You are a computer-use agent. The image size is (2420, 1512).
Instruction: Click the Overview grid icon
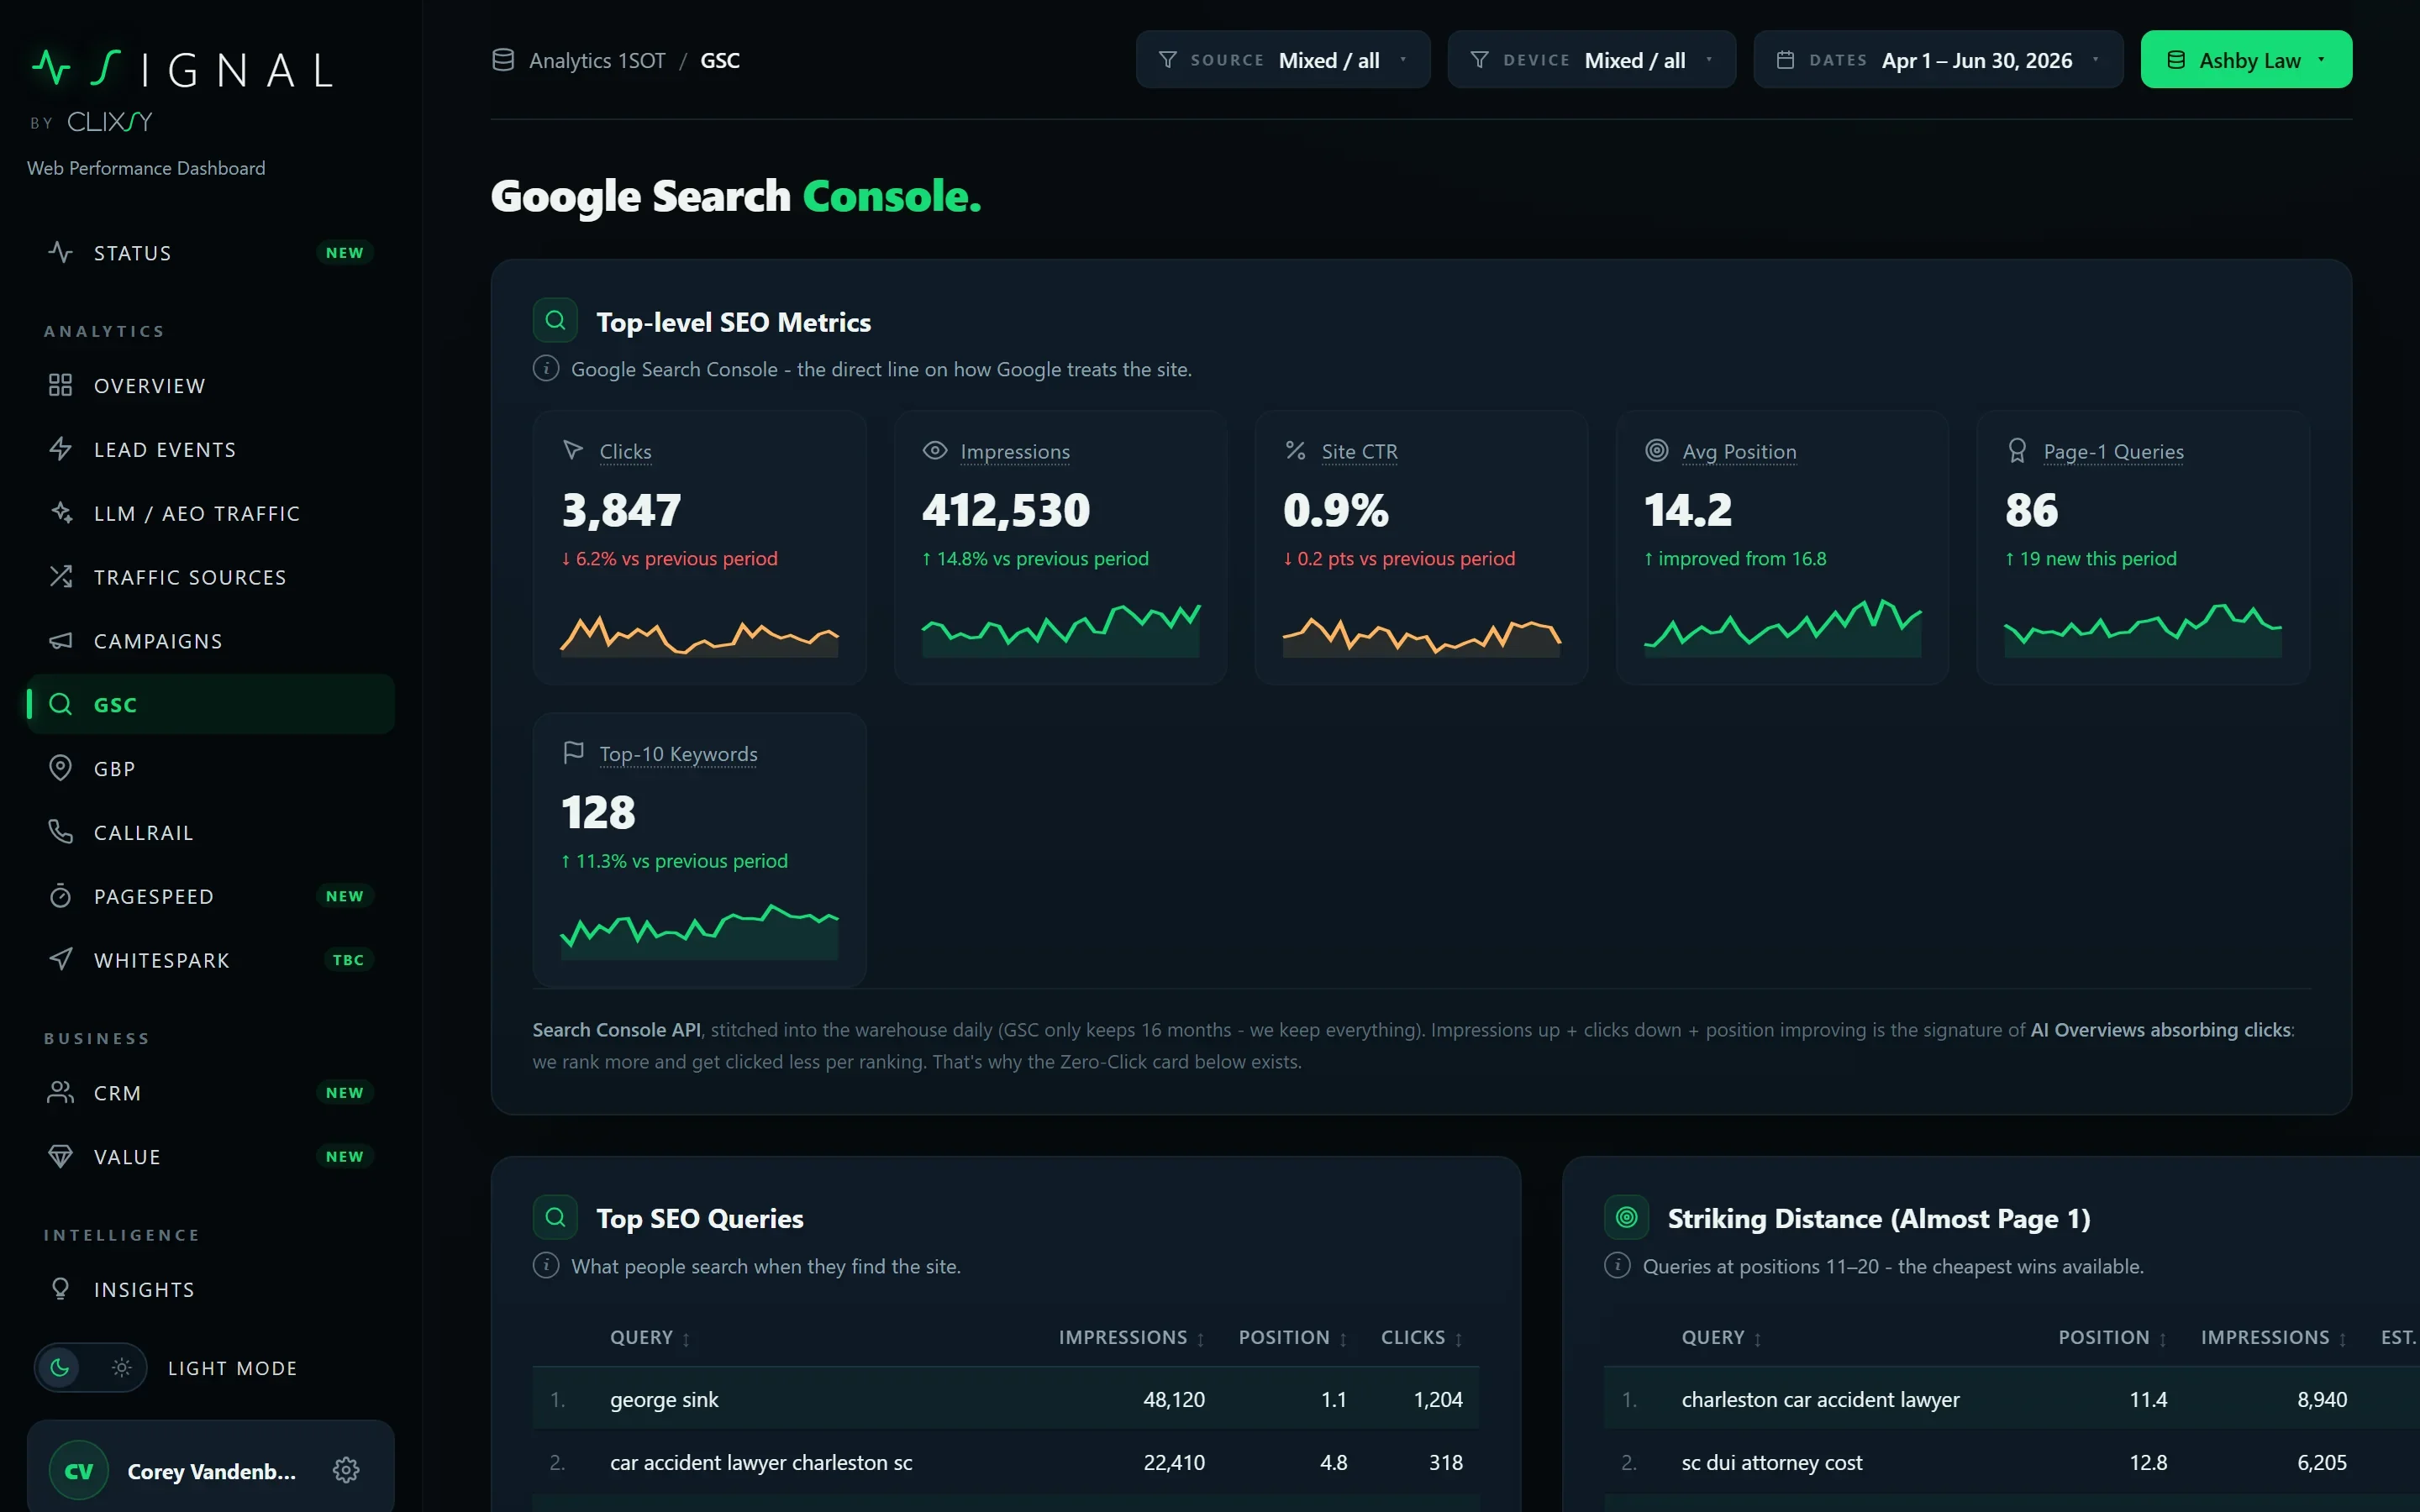[x=60, y=385]
